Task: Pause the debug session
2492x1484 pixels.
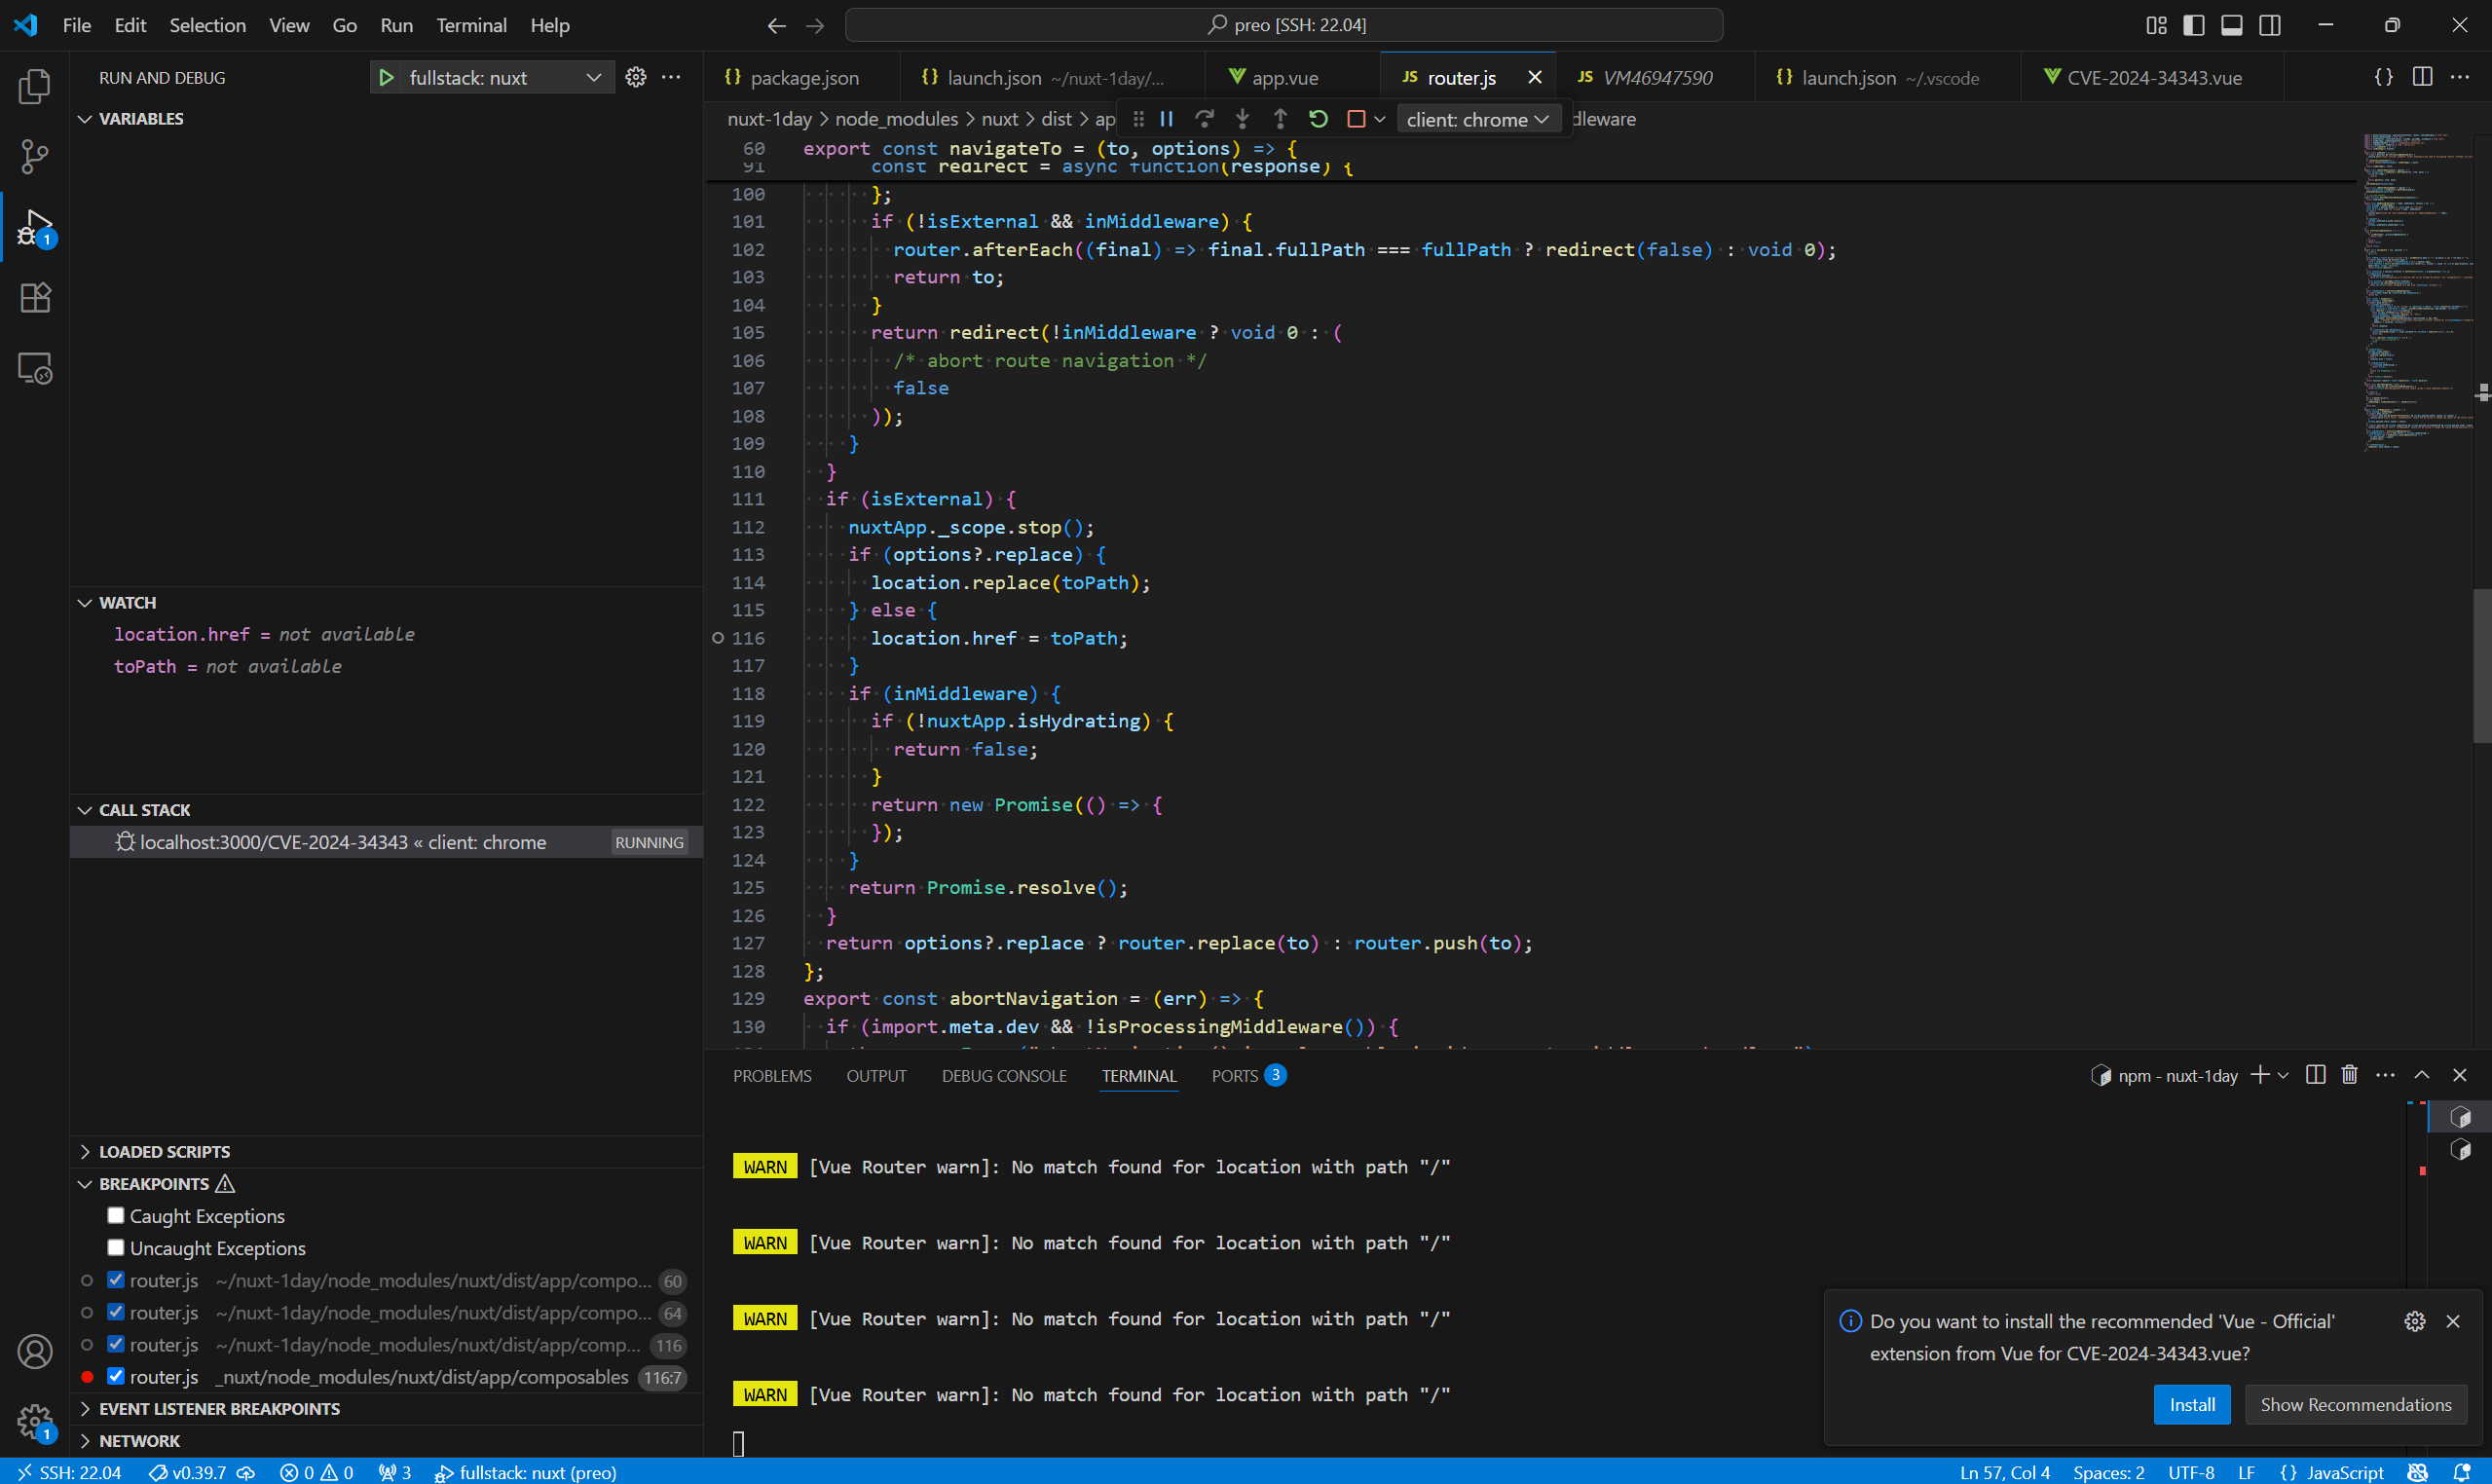Action: 1166,119
